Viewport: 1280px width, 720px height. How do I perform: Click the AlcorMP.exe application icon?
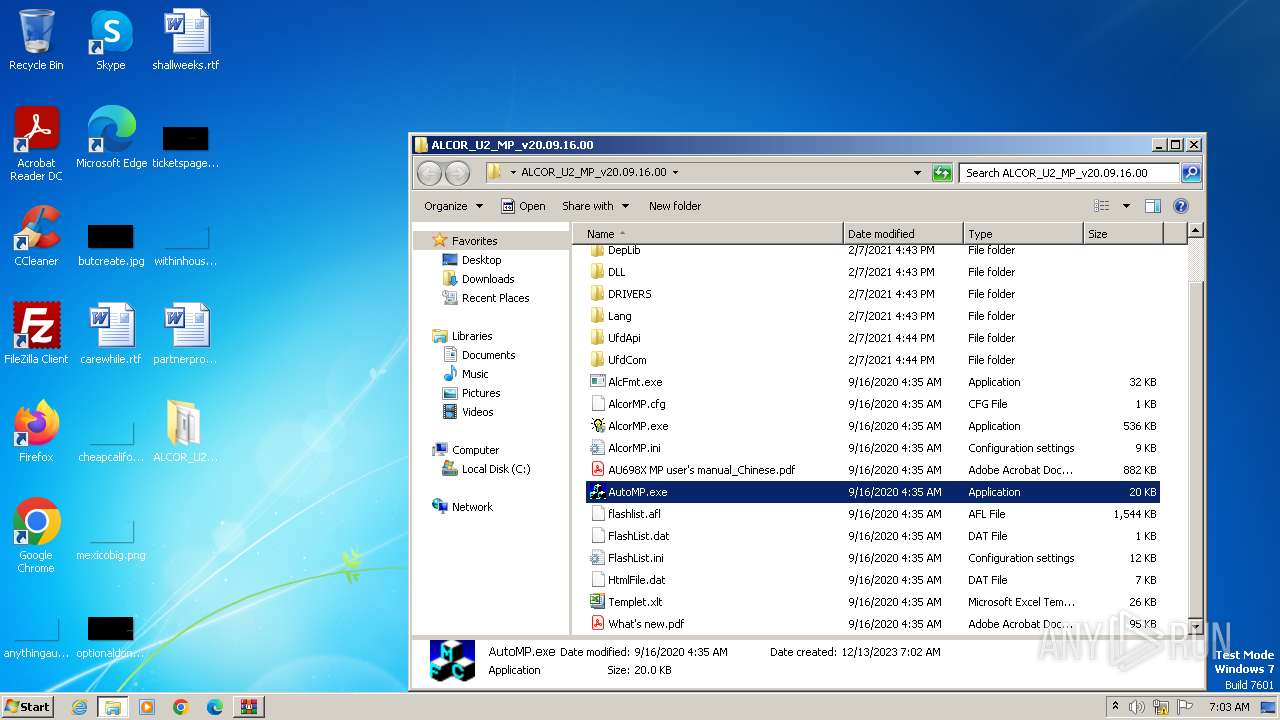[x=598, y=426]
